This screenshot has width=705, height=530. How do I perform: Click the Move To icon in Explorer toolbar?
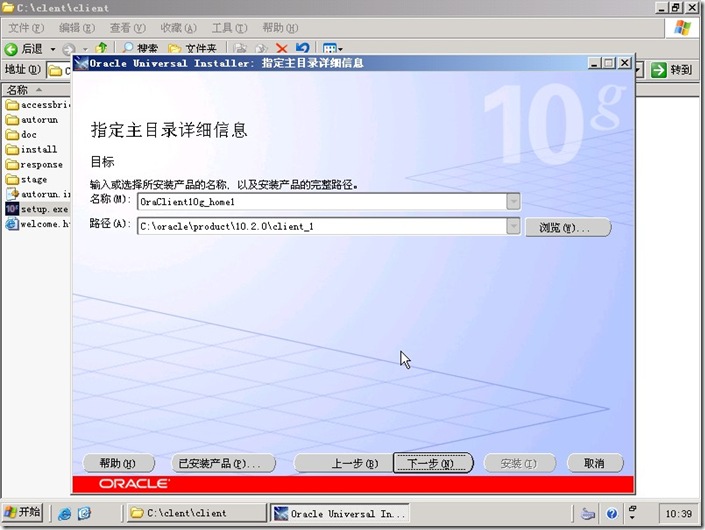[x=241, y=48]
